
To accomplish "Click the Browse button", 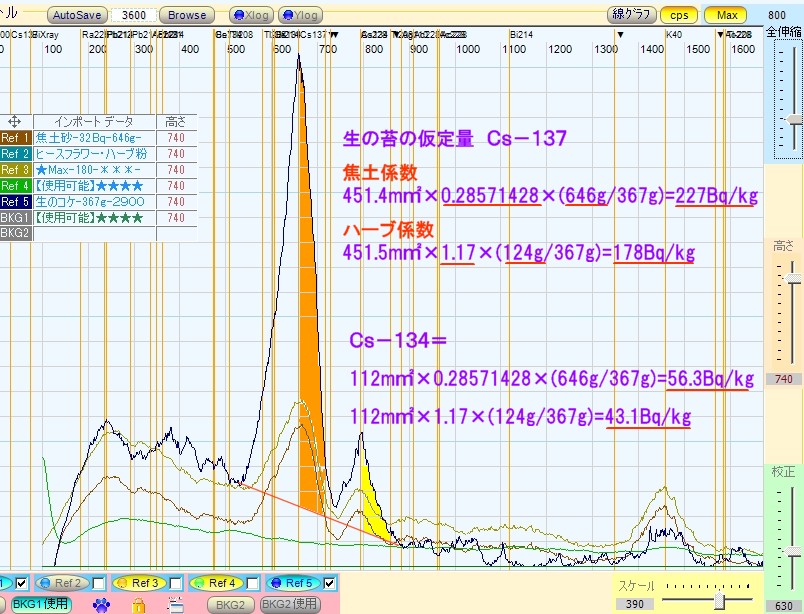I will (187, 15).
